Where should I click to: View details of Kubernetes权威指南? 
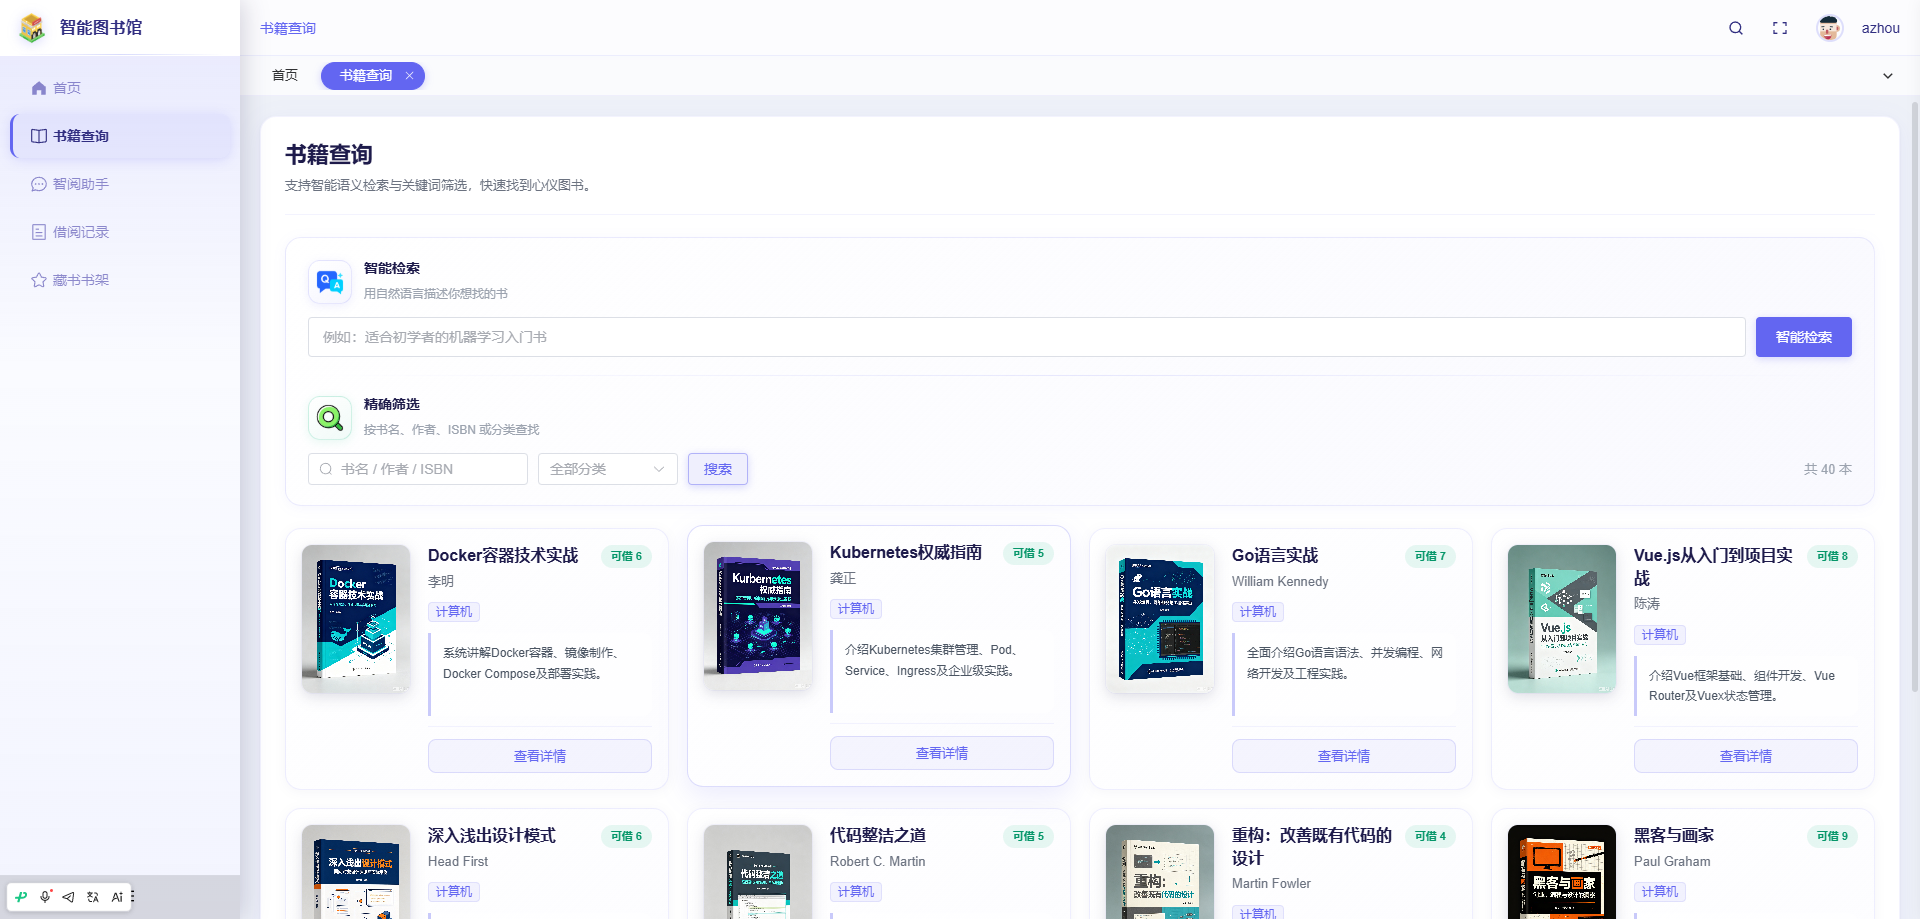point(942,753)
